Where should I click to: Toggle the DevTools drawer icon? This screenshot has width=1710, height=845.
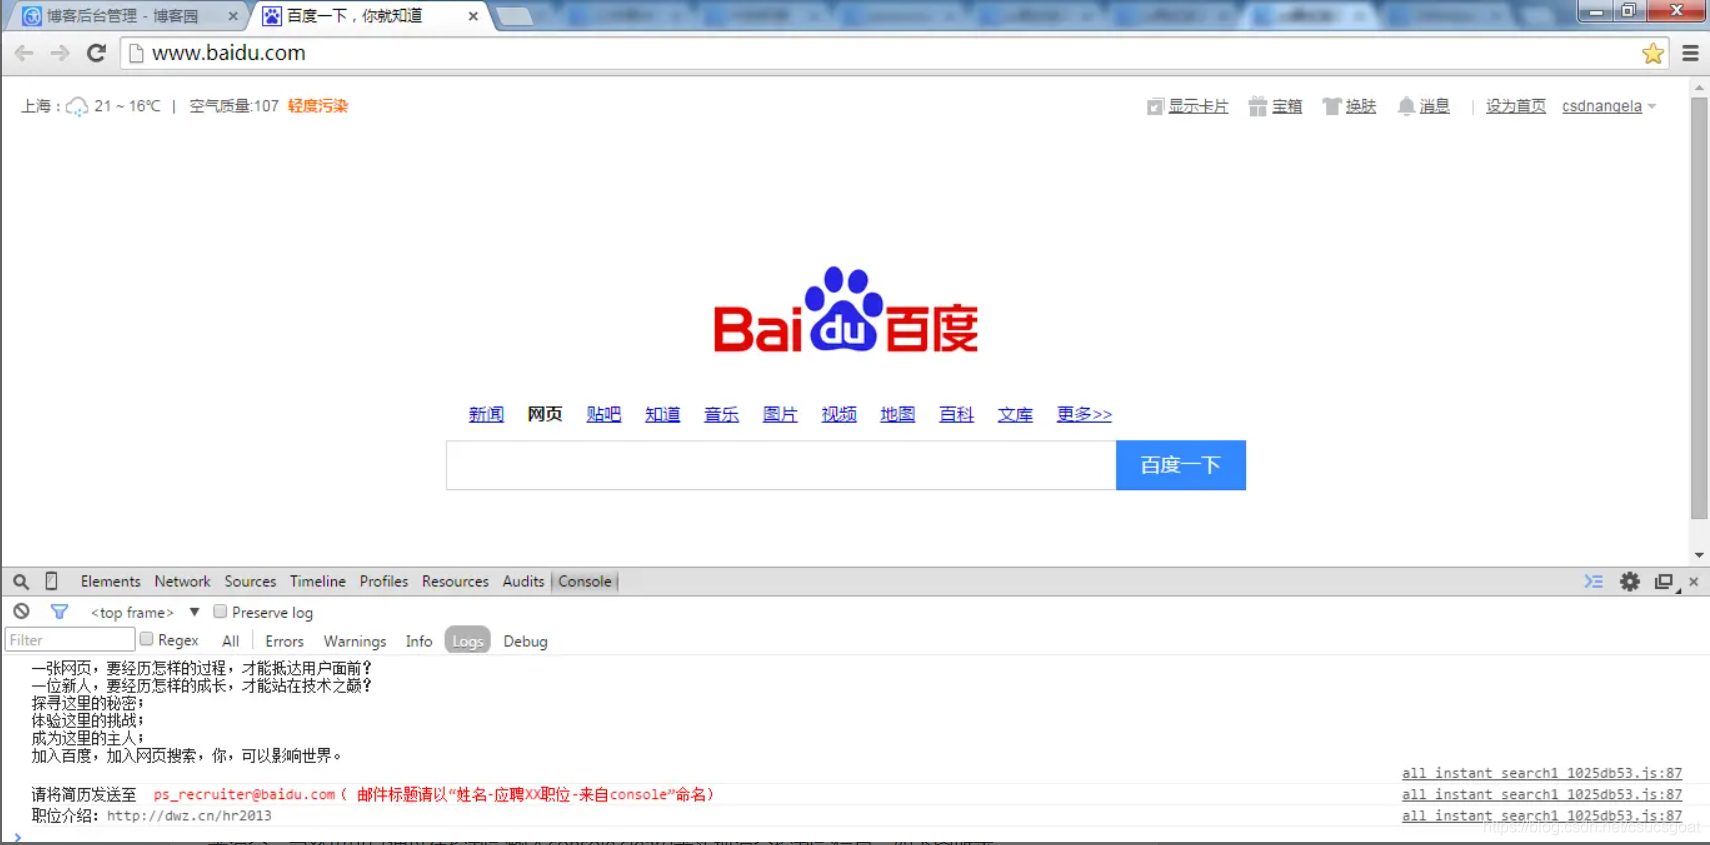[1594, 581]
